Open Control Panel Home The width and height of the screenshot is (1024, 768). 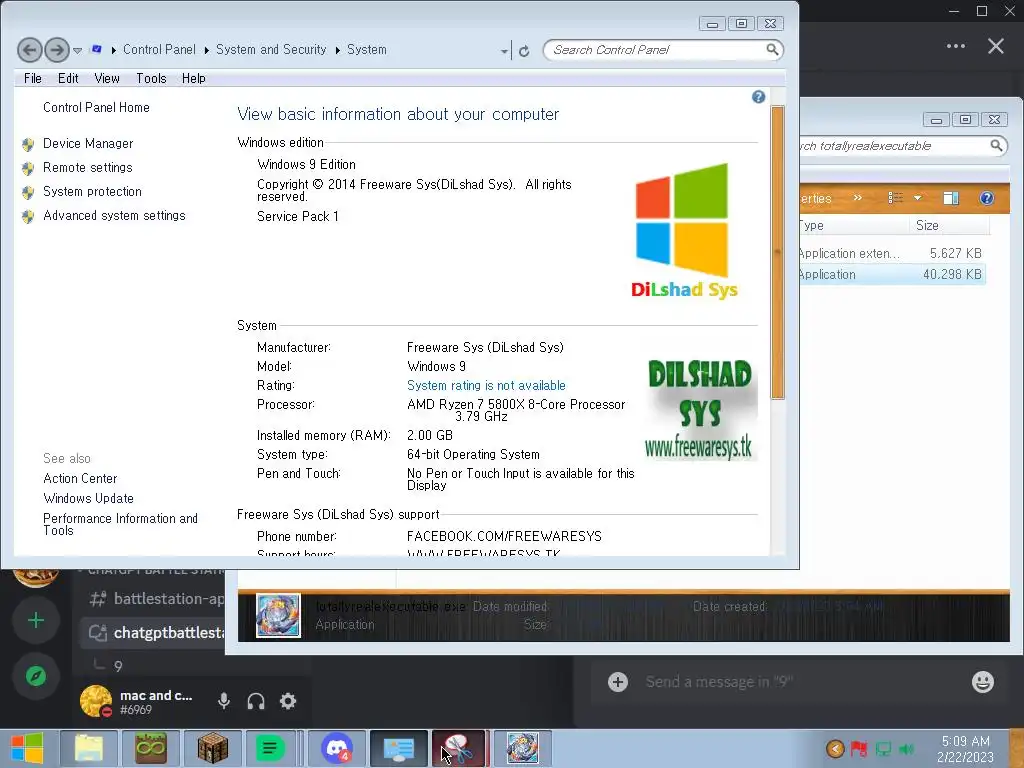tap(96, 107)
